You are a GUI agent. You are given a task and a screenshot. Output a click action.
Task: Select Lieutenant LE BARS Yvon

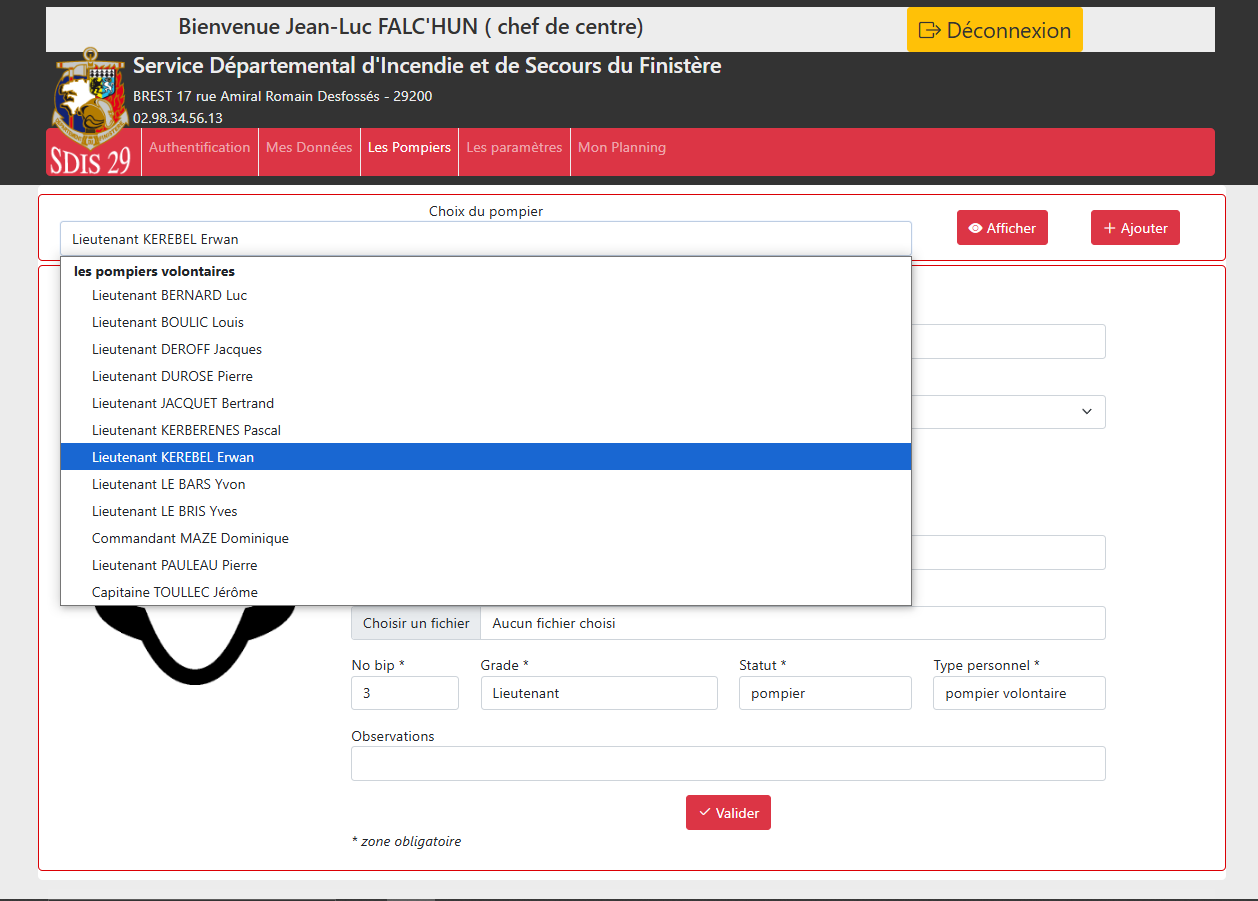(x=168, y=485)
